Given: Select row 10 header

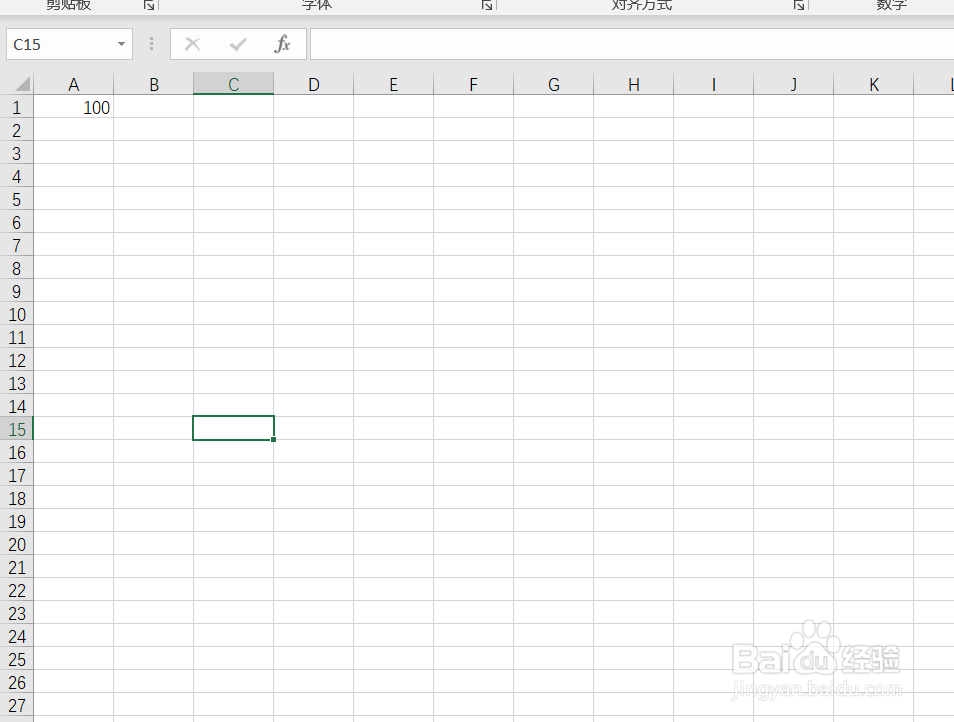Looking at the screenshot, I should [16, 314].
